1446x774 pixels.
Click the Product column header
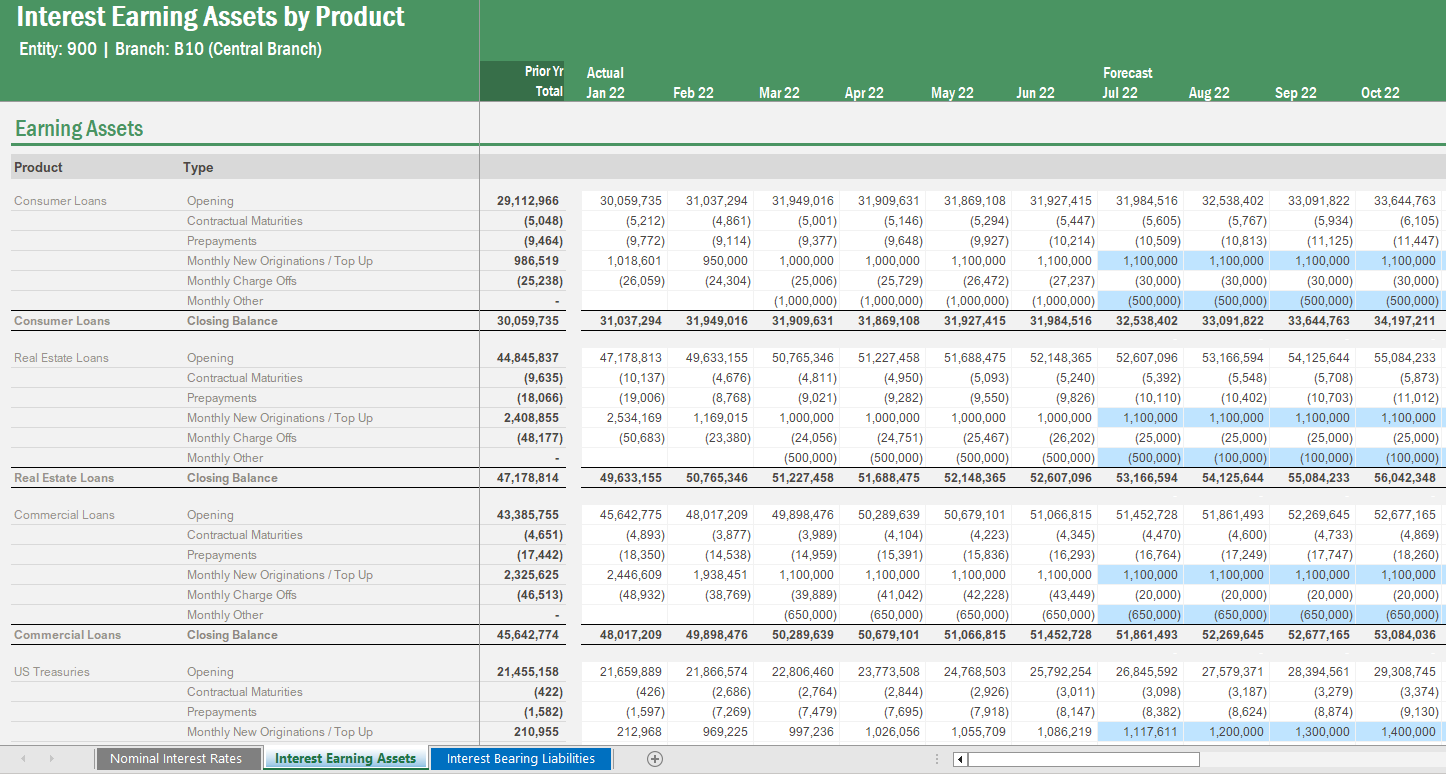coord(38,166)
